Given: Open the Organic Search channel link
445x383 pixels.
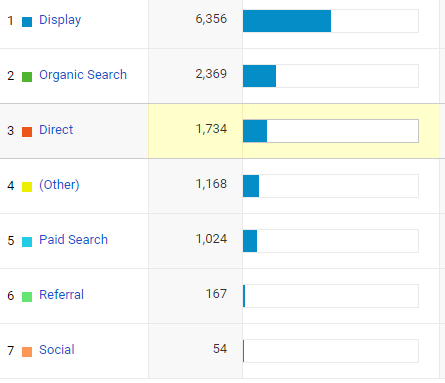Looking at the screenshot, I should 83,75.
